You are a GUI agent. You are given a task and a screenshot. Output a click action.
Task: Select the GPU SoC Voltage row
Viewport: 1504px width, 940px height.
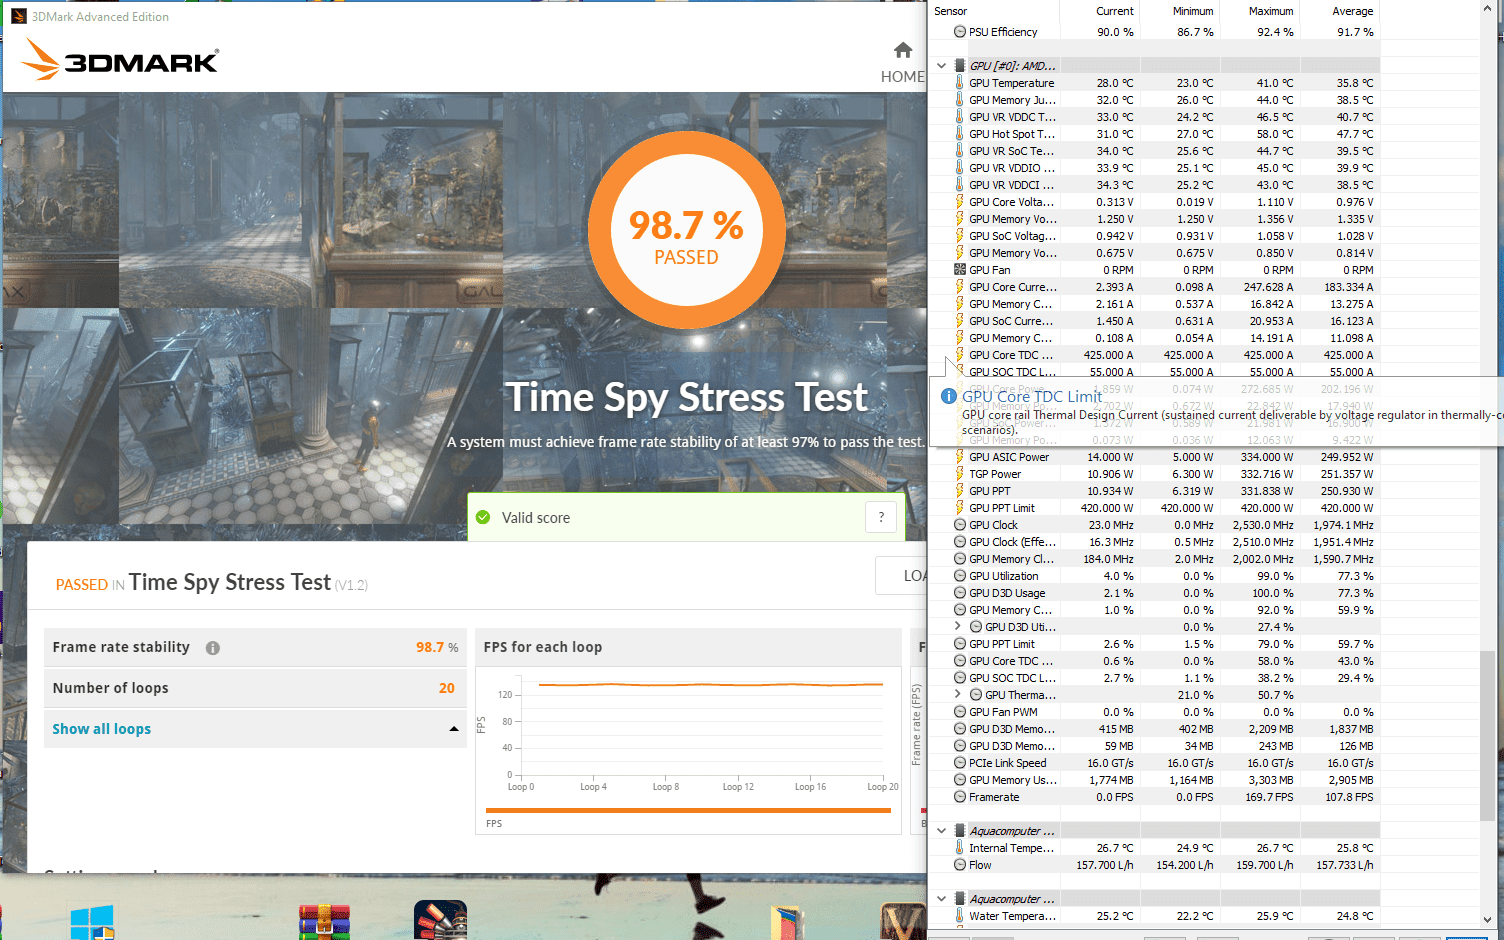1154,236
